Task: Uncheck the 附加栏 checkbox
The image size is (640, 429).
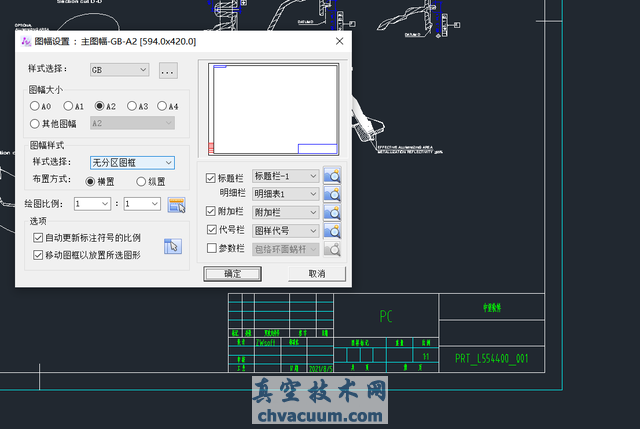Action: pyautogui.click(x=211, y=211)
